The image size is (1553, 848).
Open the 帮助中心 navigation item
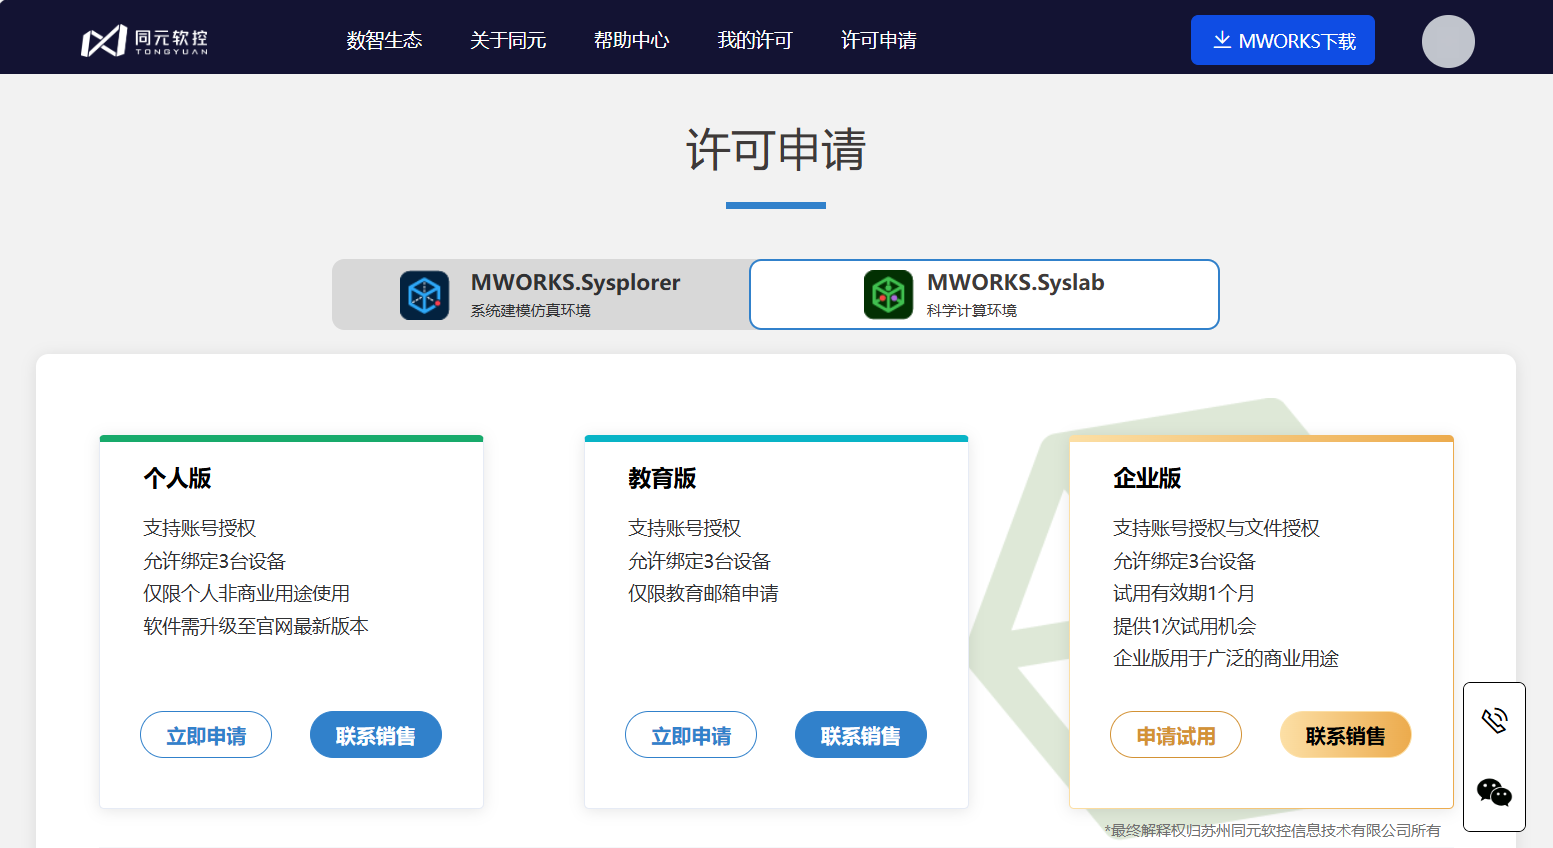coord(631,40)
